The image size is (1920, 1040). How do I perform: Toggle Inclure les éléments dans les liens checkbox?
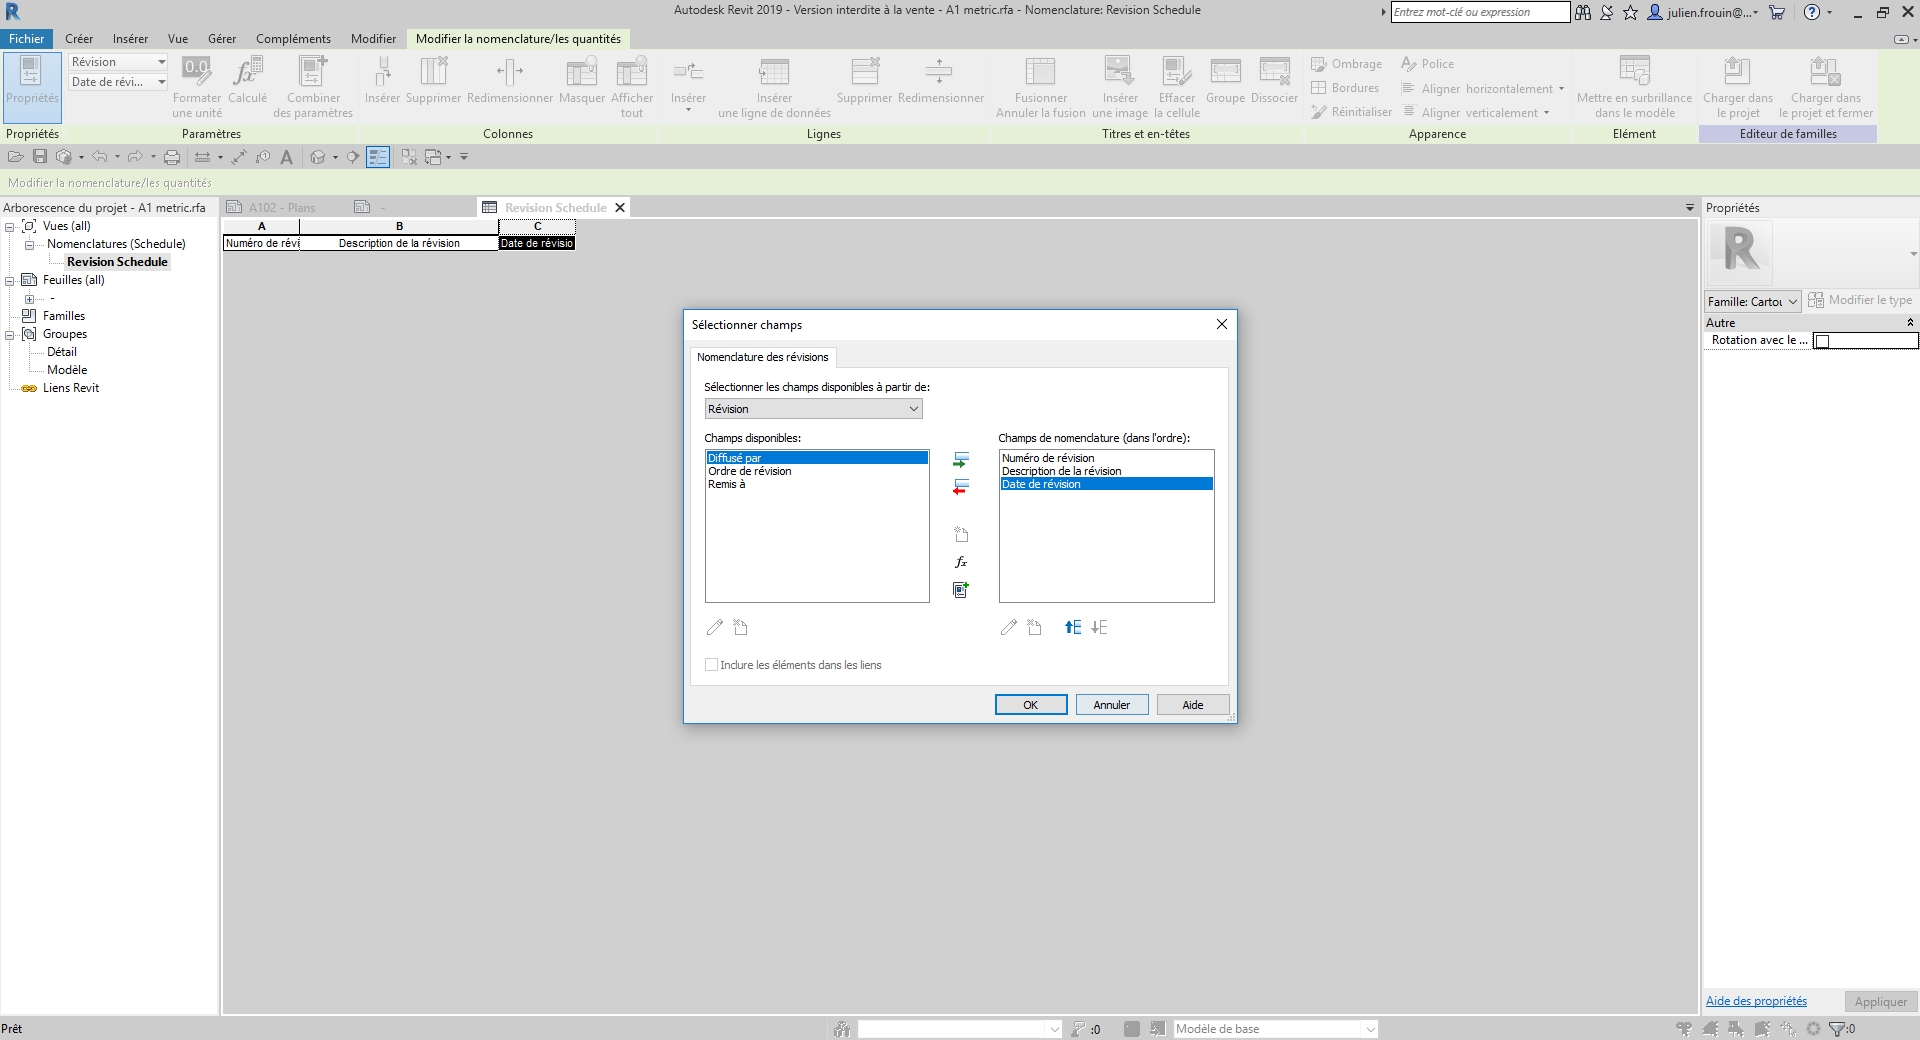(712, 665)
